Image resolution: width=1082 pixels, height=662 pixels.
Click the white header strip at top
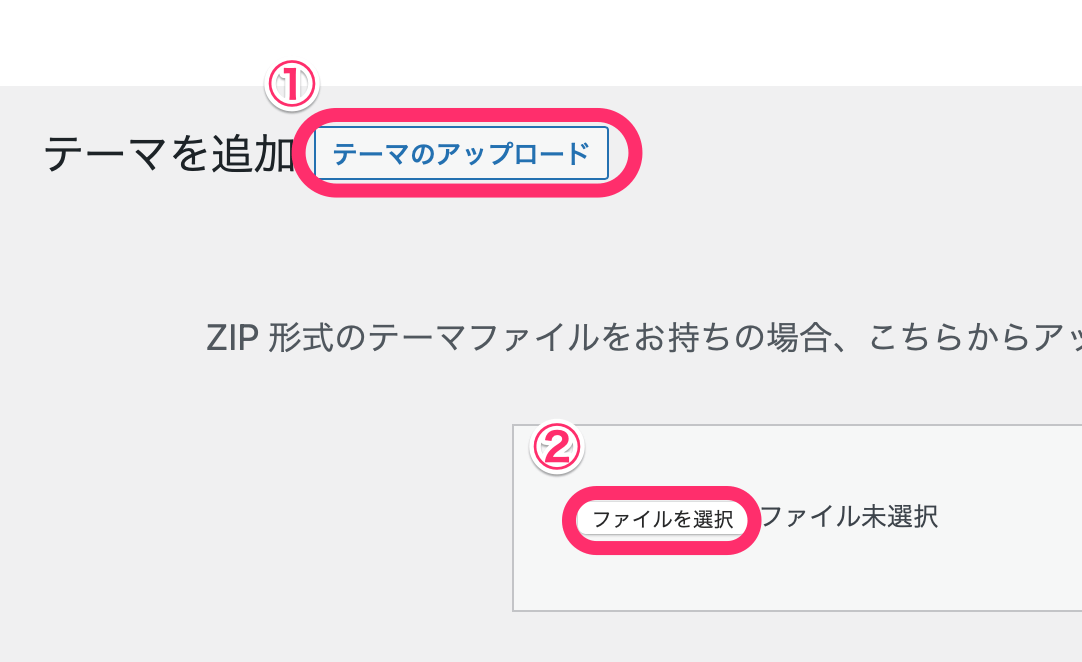pos(540,42)
